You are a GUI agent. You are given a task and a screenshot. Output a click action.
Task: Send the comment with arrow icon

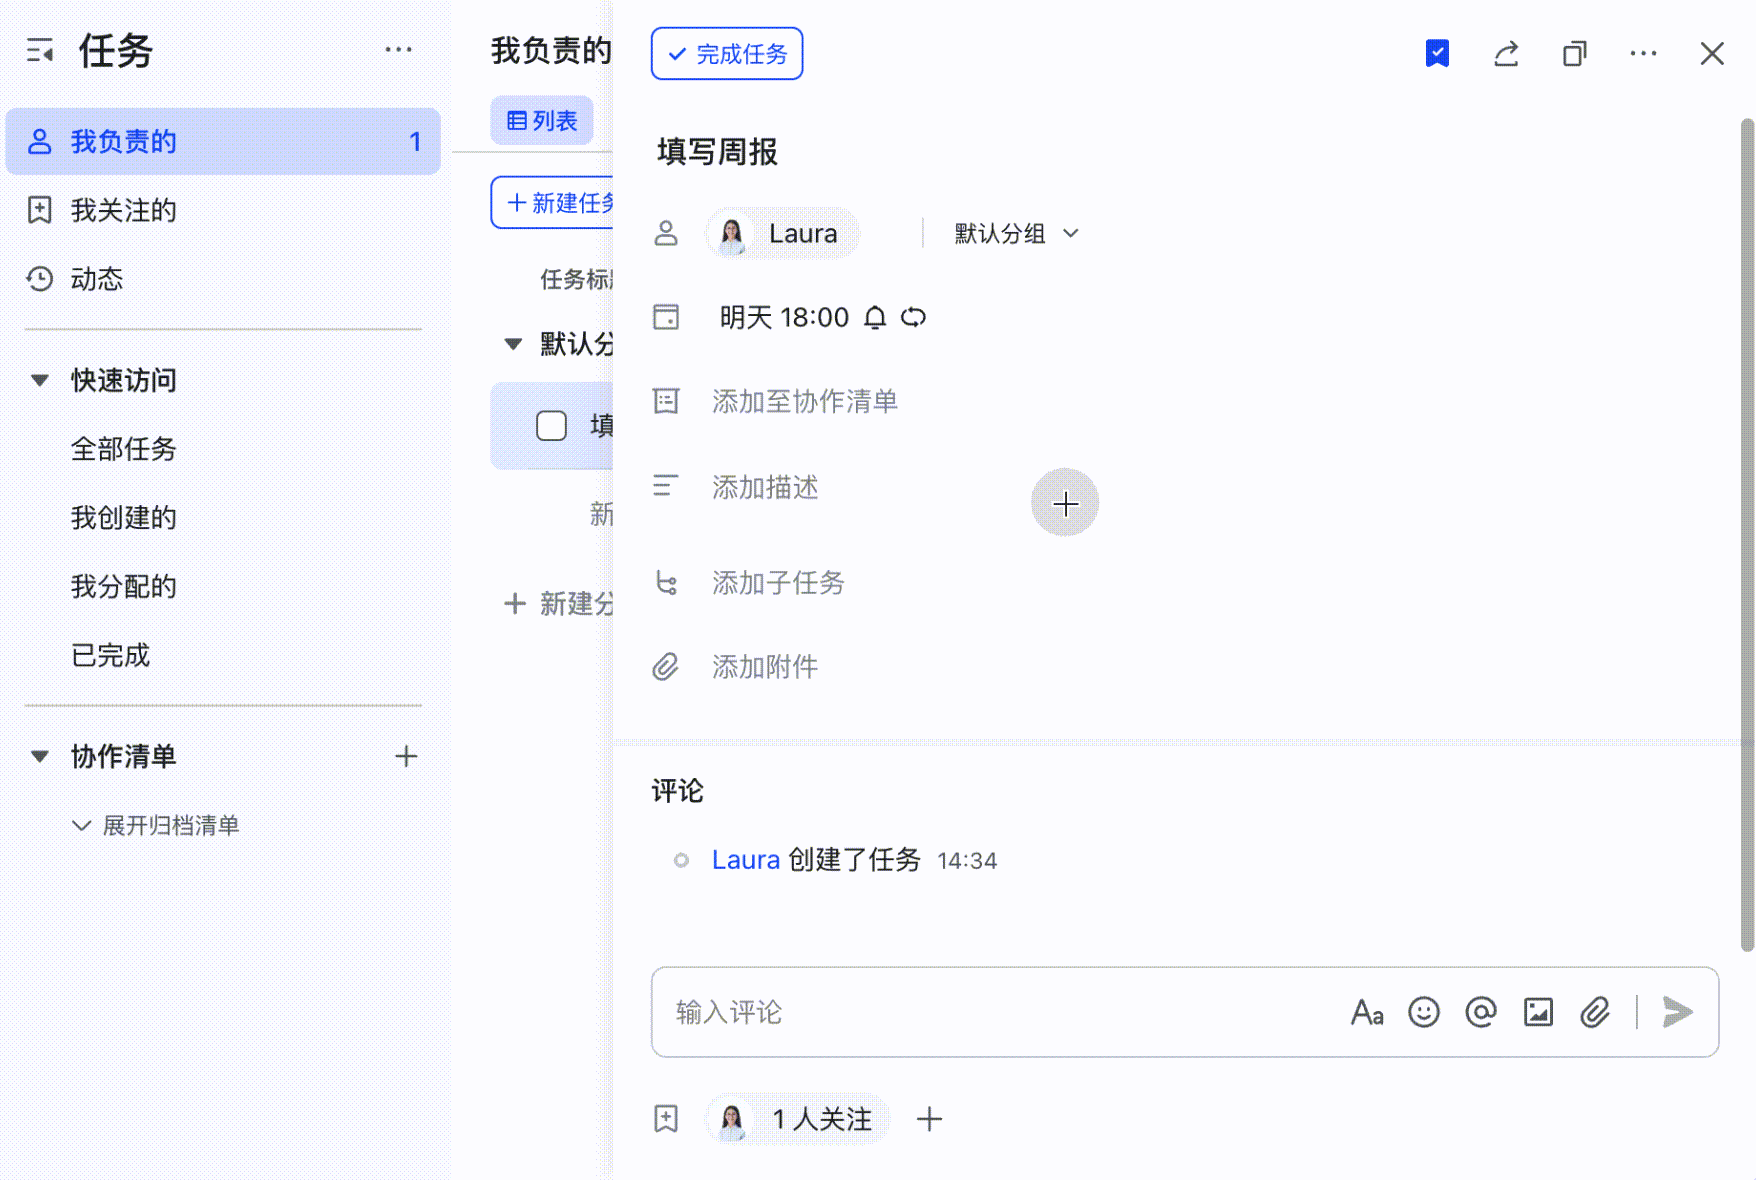1677,1012
